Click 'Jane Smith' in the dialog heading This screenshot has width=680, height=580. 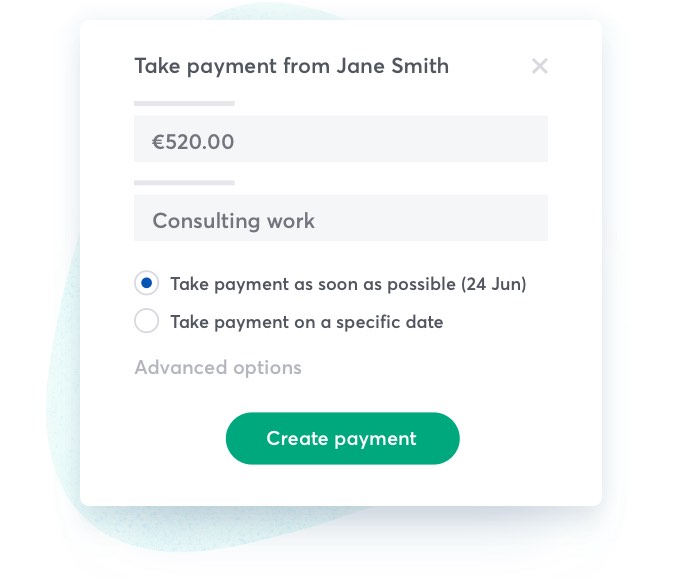pyautogui.click(x=392, y=67)
